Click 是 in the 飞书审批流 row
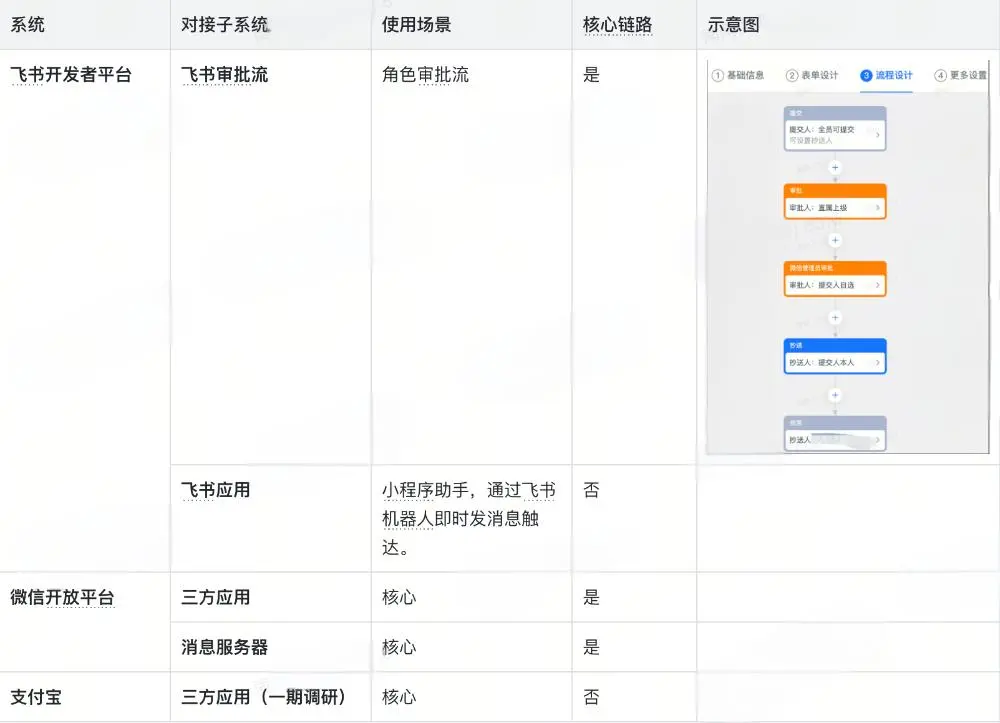Viewport: 1000px width, 723px height. click(x=591, y=75)
